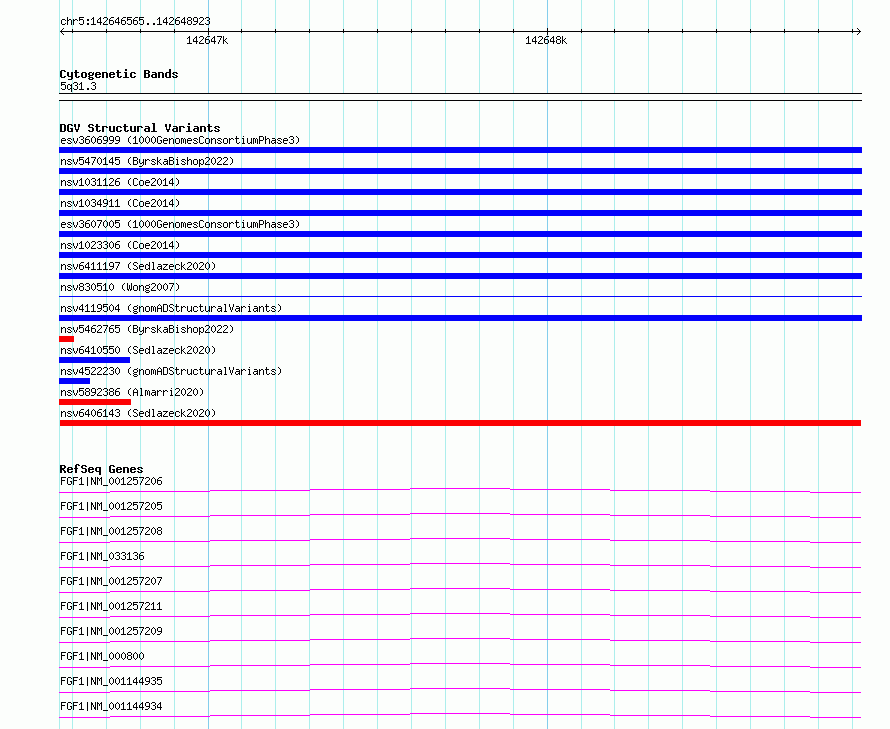Open variant nsv1031126 (Coe2014) label
Image resolution: width=890 pixels, height=729 pixels.
pyautogui.click(x=120, y=182)
